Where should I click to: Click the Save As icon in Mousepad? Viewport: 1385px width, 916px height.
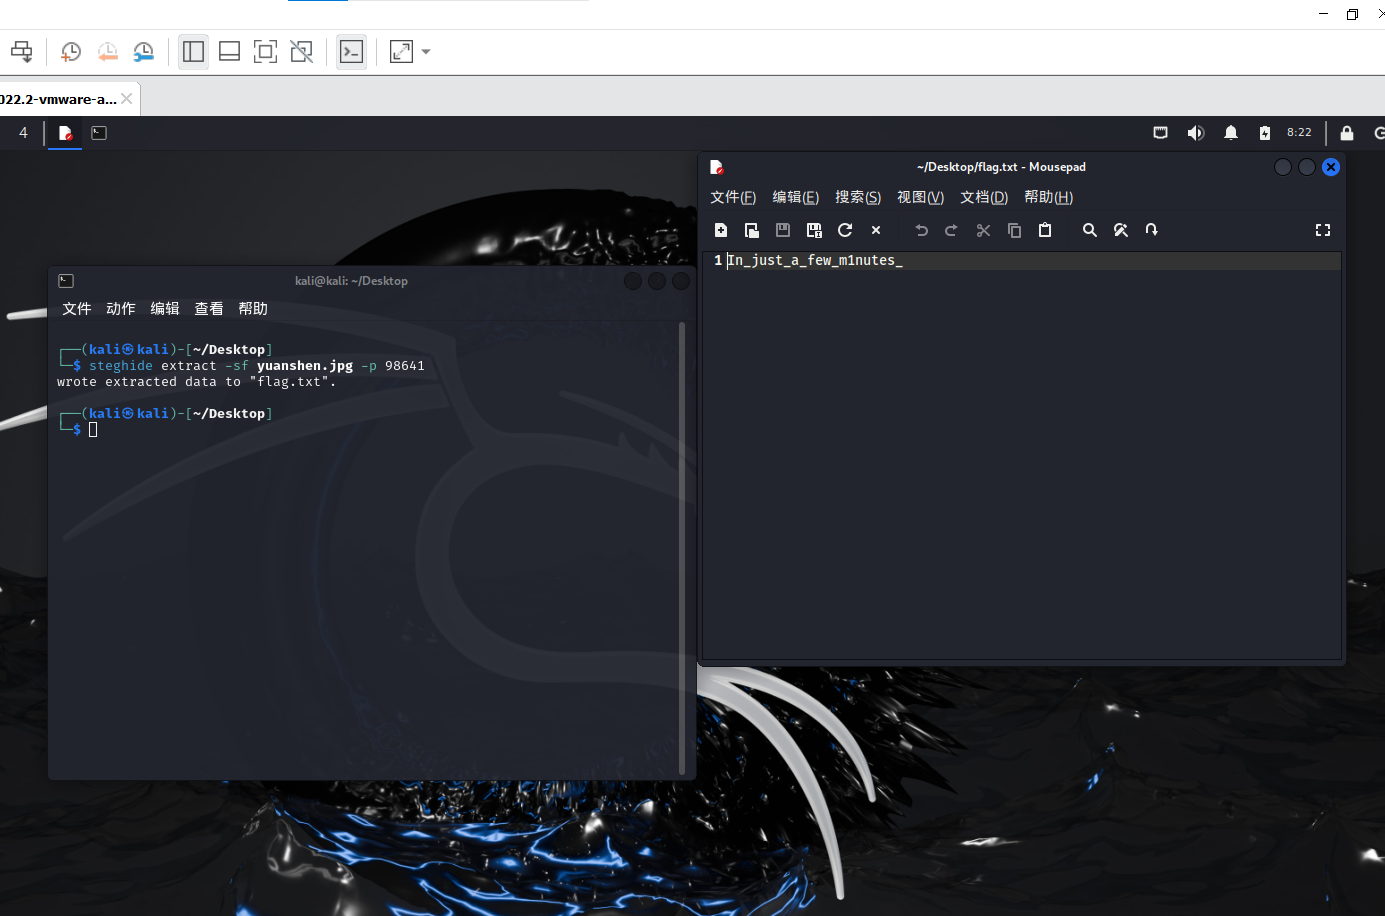point(814,230)
